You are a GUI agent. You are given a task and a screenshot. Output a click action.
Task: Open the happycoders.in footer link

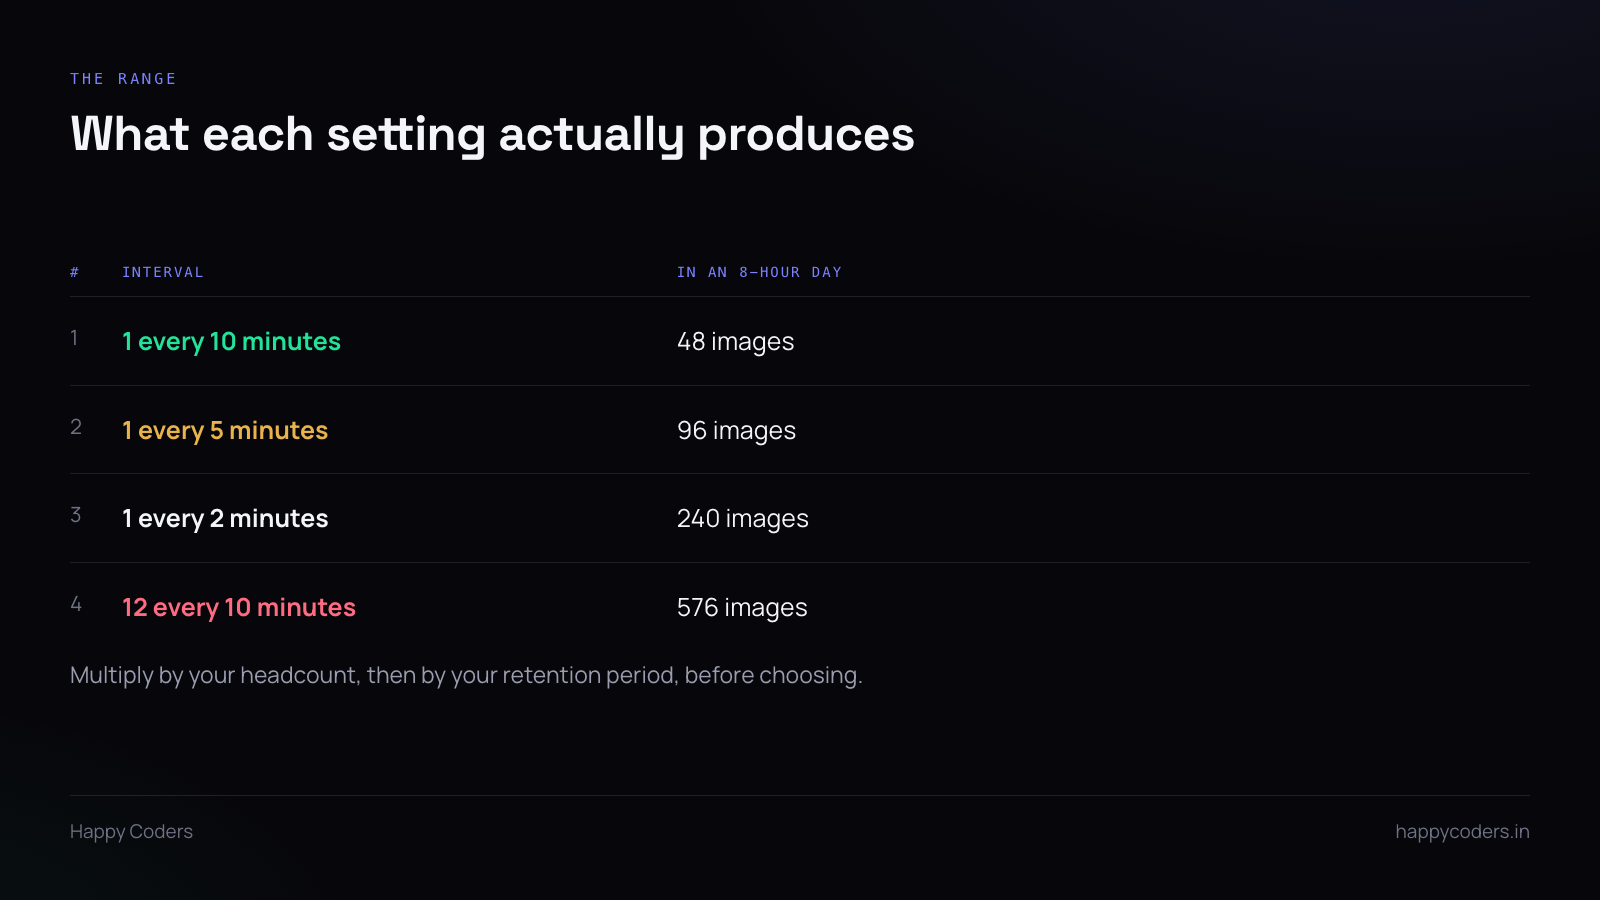tap(1462, 832)
